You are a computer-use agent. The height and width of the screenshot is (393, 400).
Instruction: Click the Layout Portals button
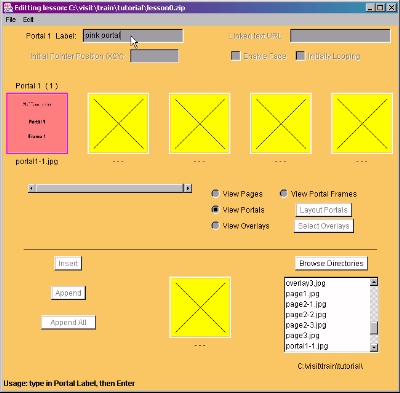click(323, 210)
